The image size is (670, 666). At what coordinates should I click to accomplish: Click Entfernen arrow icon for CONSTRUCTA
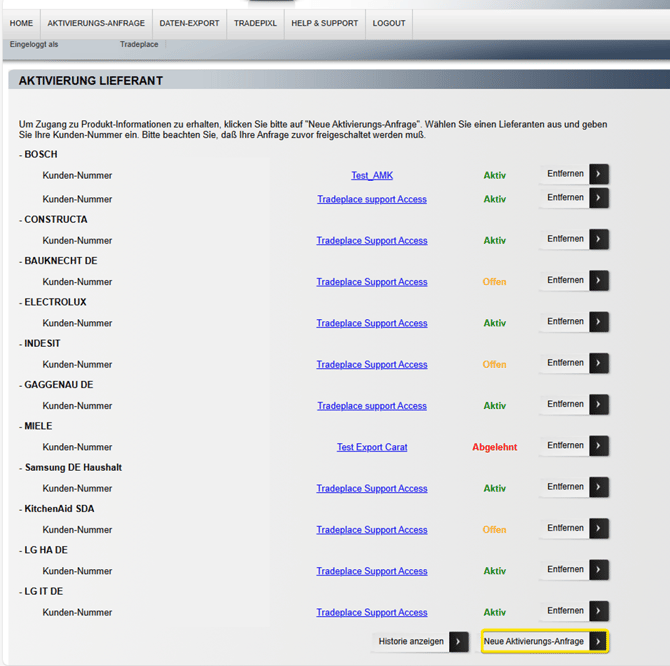click(x=599, y=239)
